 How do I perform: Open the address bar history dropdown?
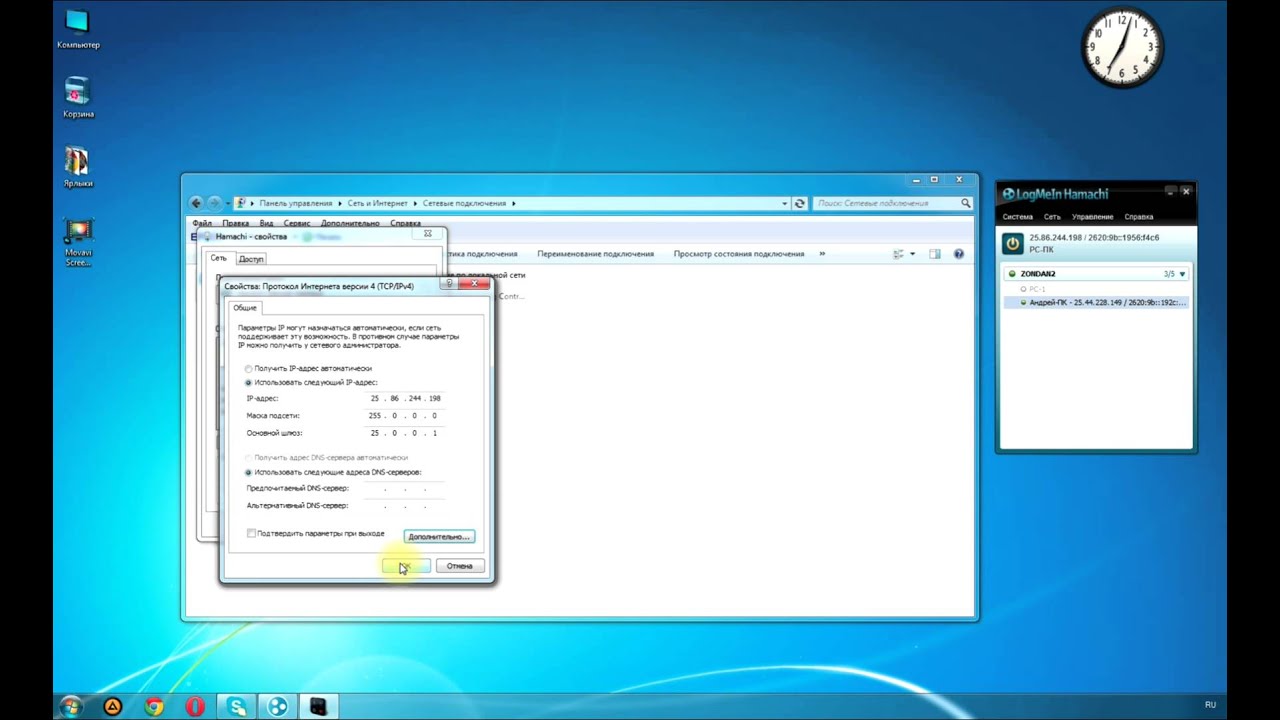[x=785, y=203]
